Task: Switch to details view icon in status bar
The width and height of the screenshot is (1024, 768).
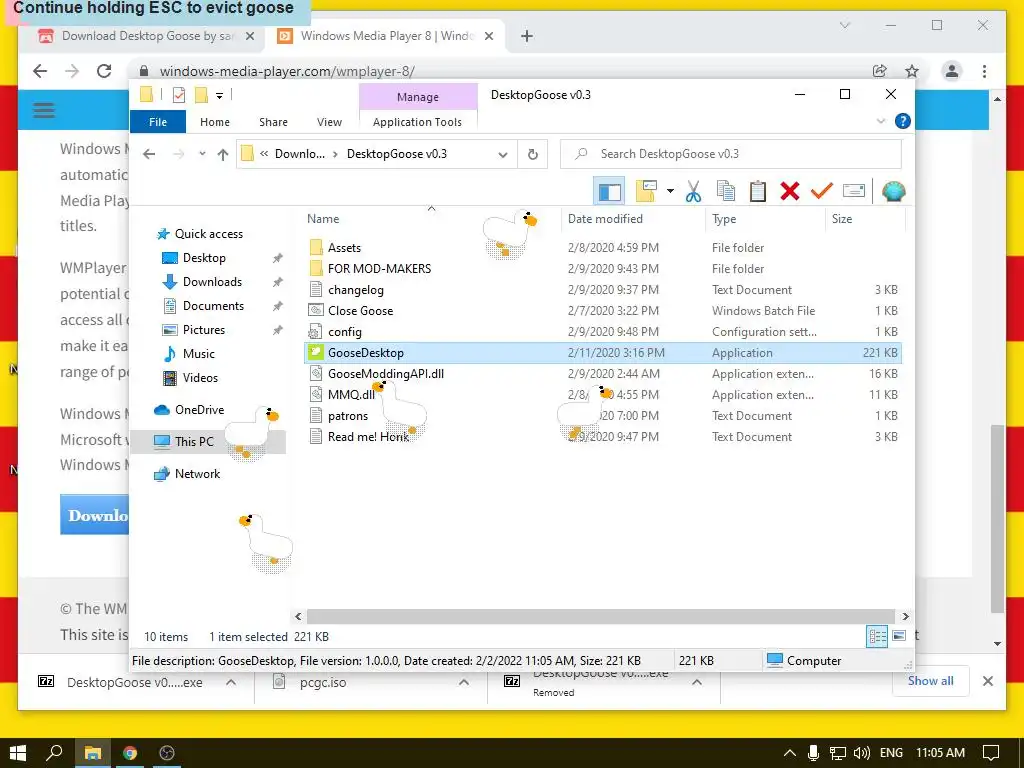Action: [876, 636]
